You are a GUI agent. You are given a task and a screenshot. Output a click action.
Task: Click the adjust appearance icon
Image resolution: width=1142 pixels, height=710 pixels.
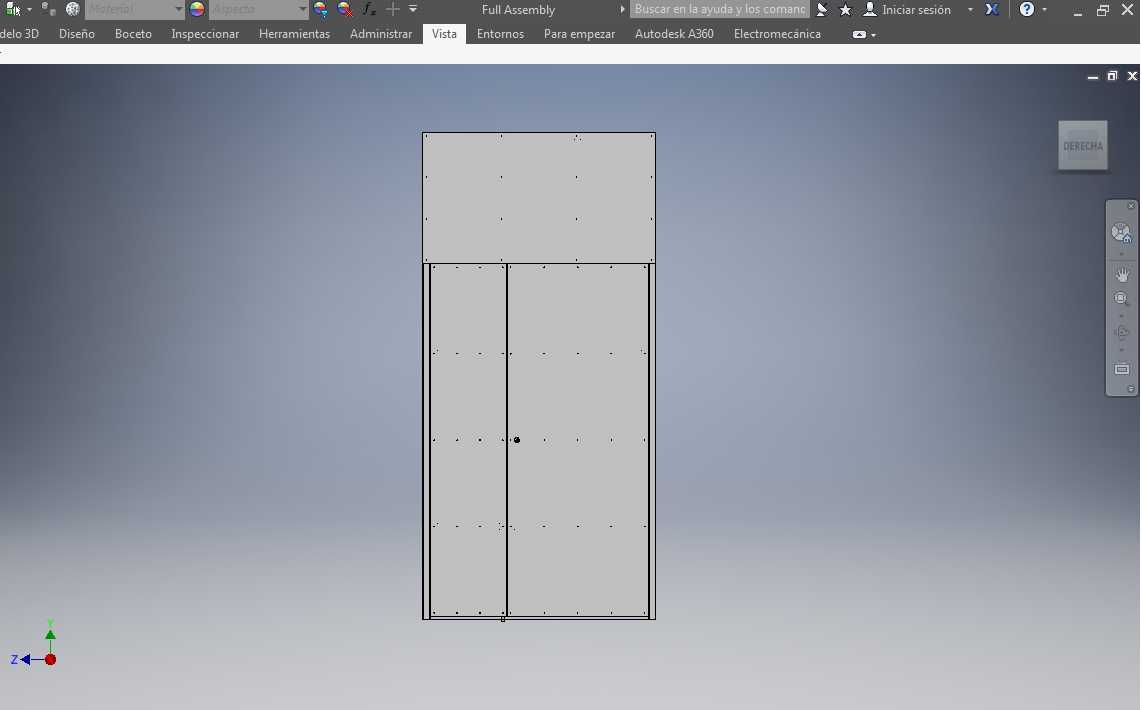[320, 9]
